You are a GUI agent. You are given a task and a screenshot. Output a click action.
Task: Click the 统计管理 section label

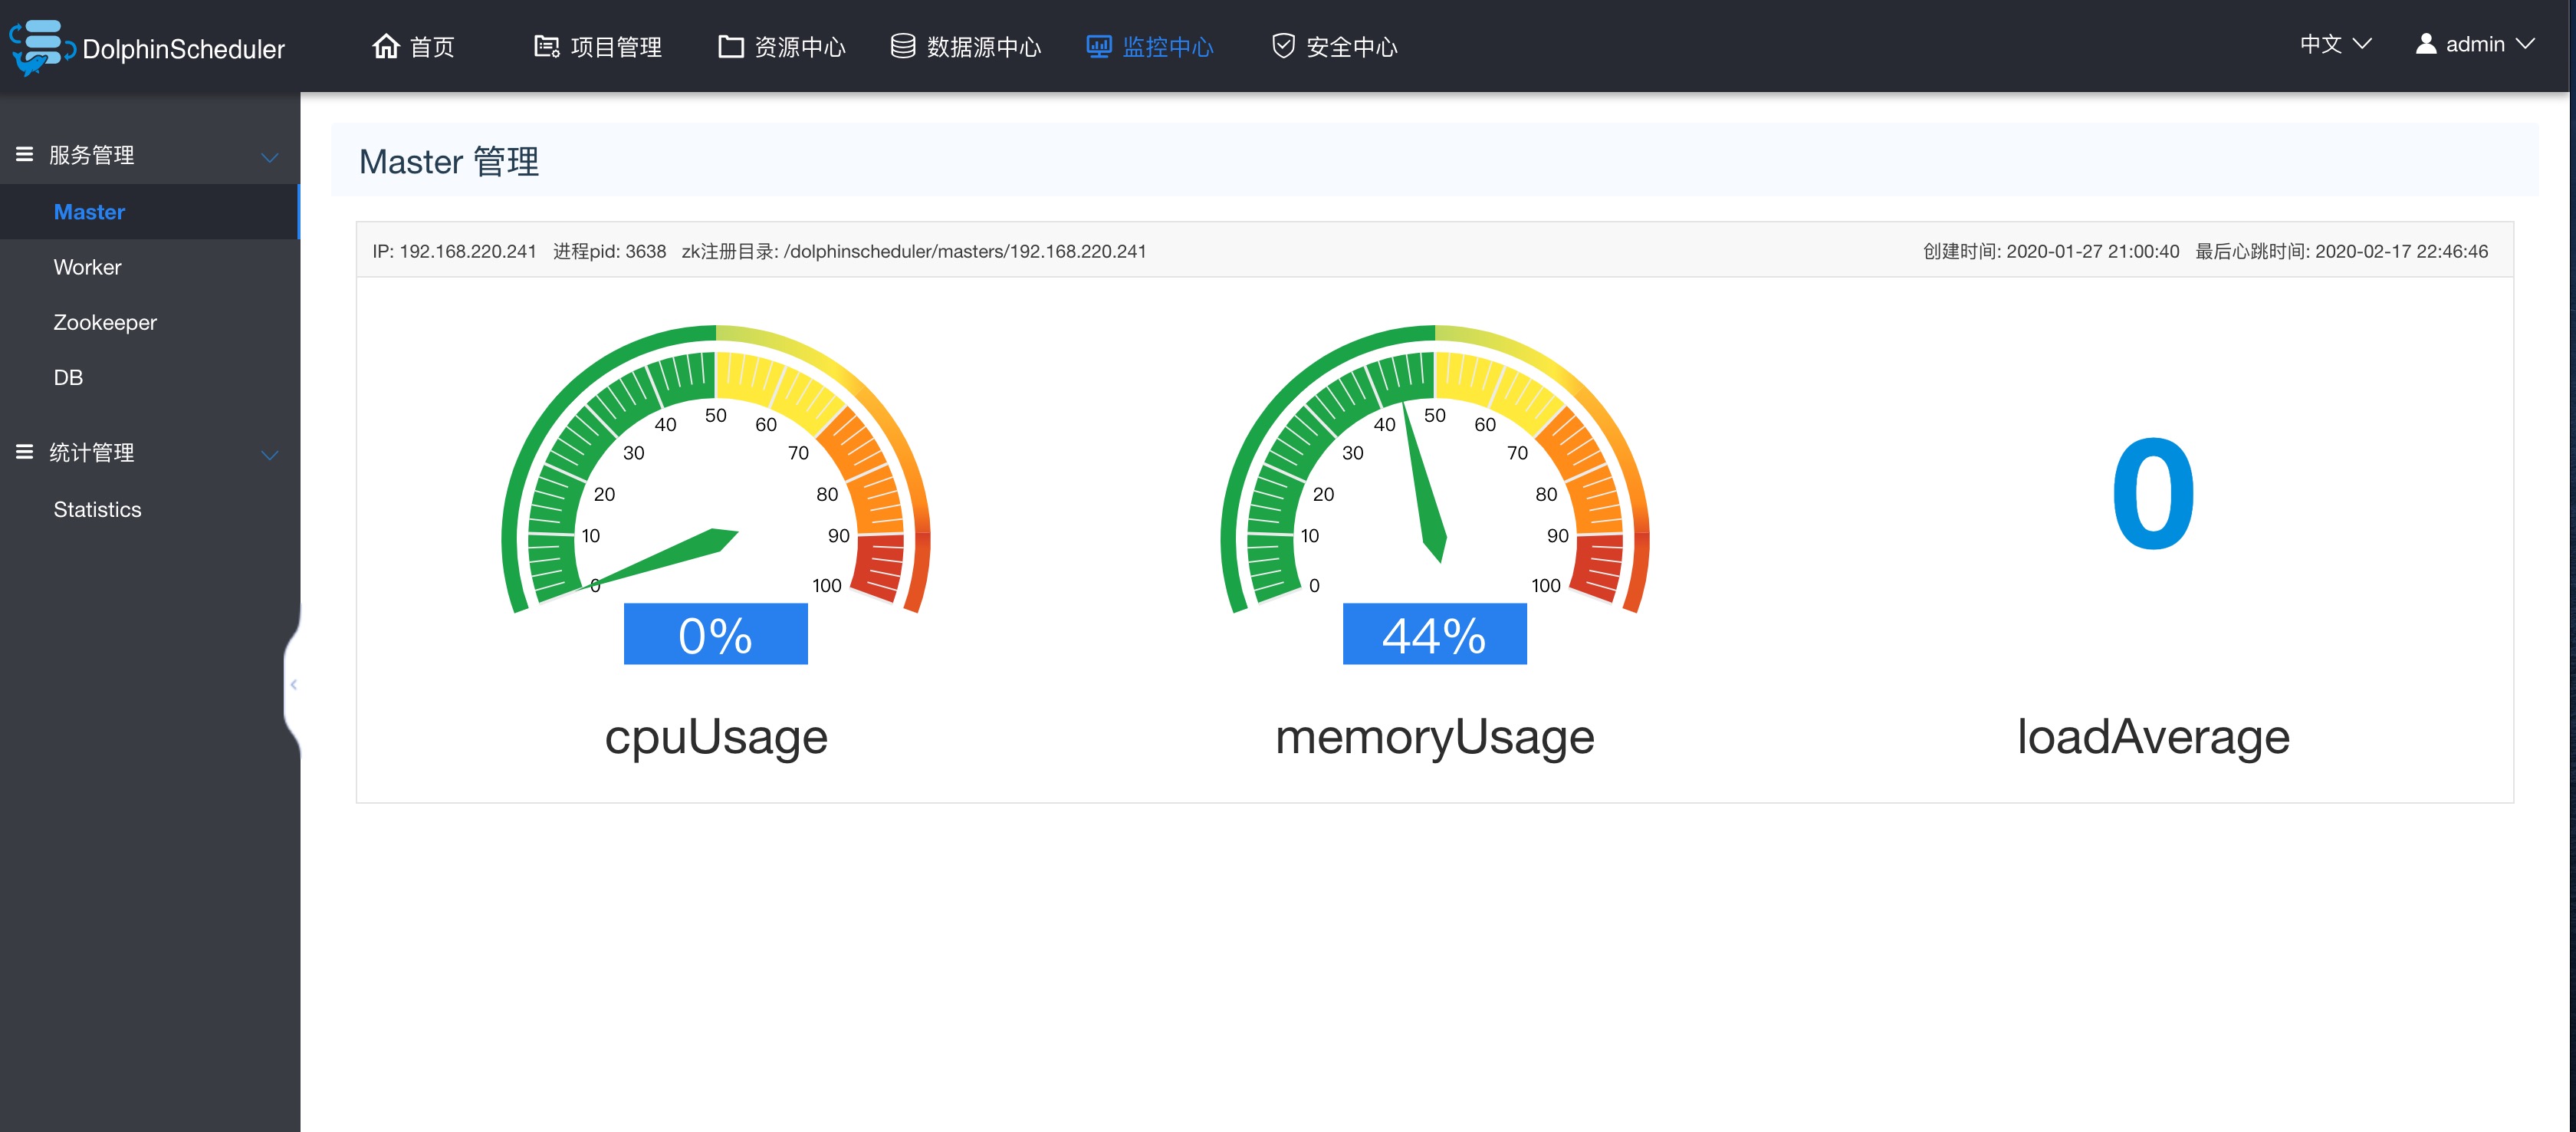92,453
